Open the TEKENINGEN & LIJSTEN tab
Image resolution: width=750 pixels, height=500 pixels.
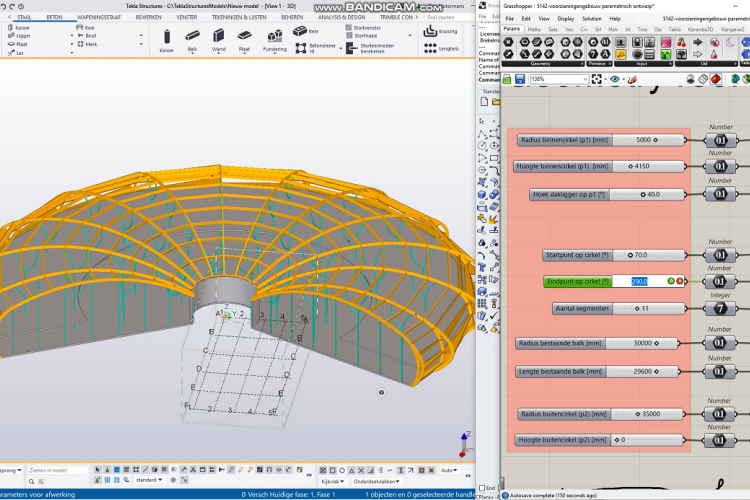(x=239, y=17)
